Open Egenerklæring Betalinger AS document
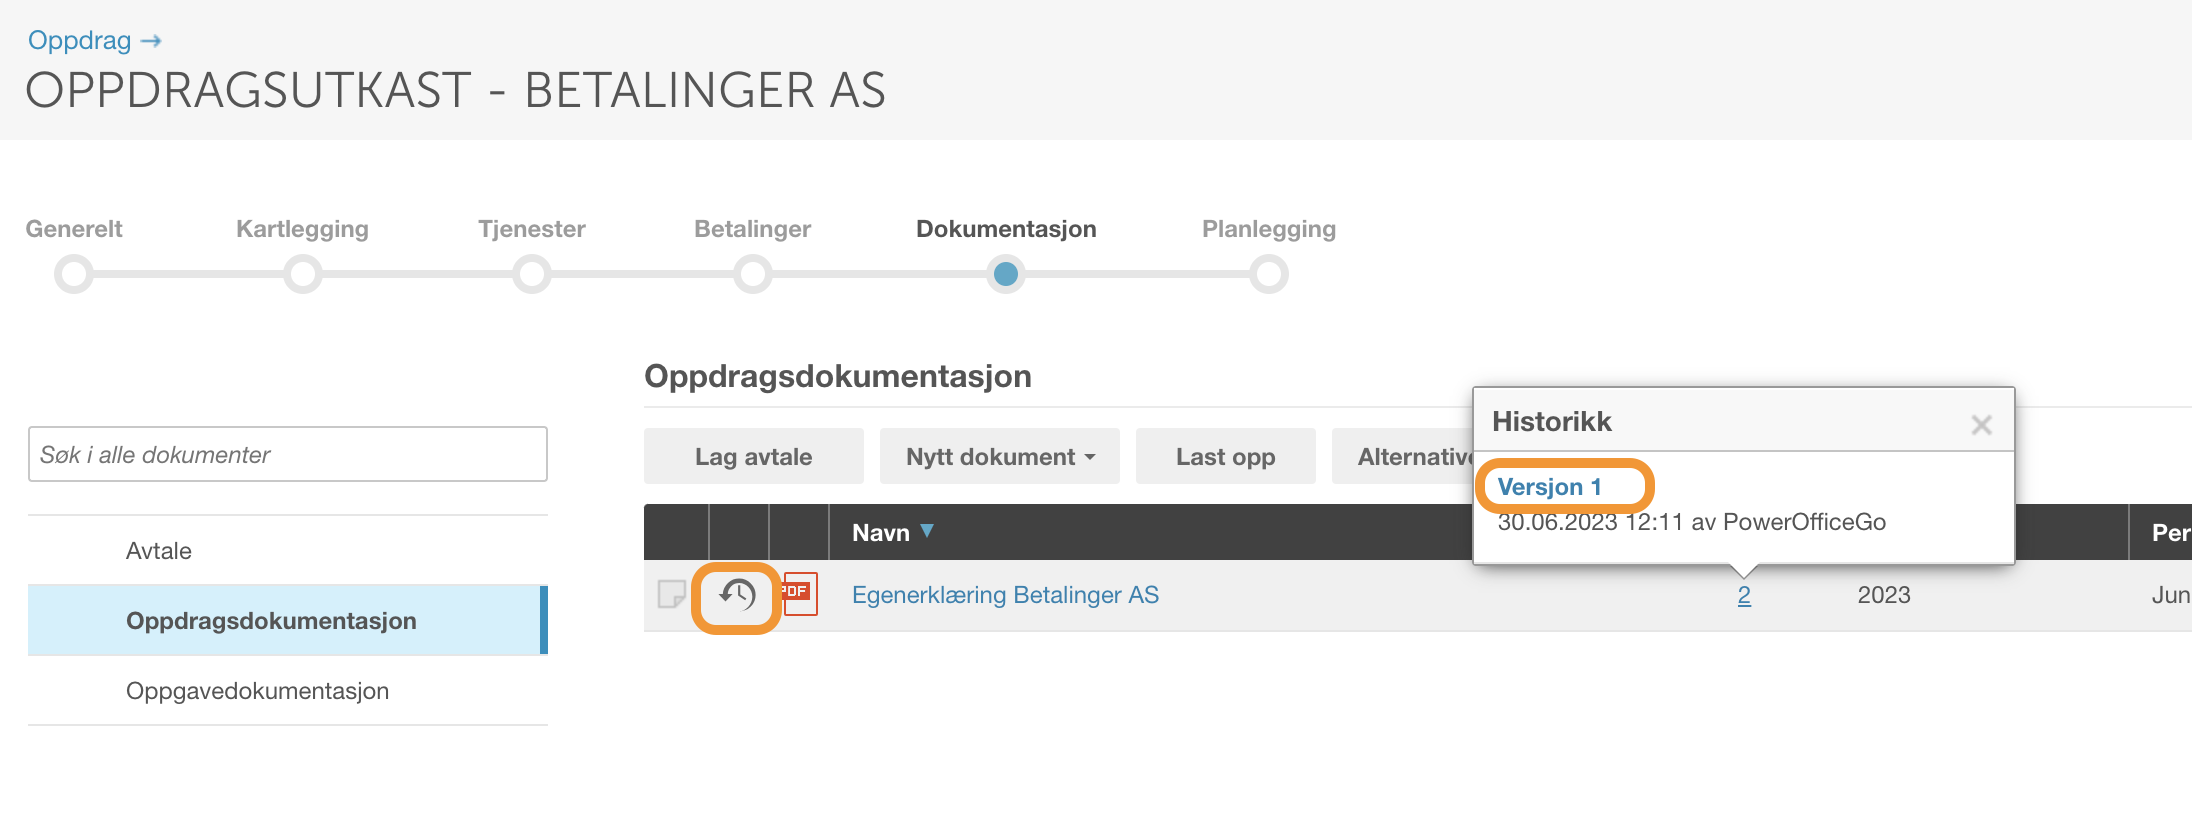Viewport: 2192px width, 828px height. click(x=1005, y=595)
